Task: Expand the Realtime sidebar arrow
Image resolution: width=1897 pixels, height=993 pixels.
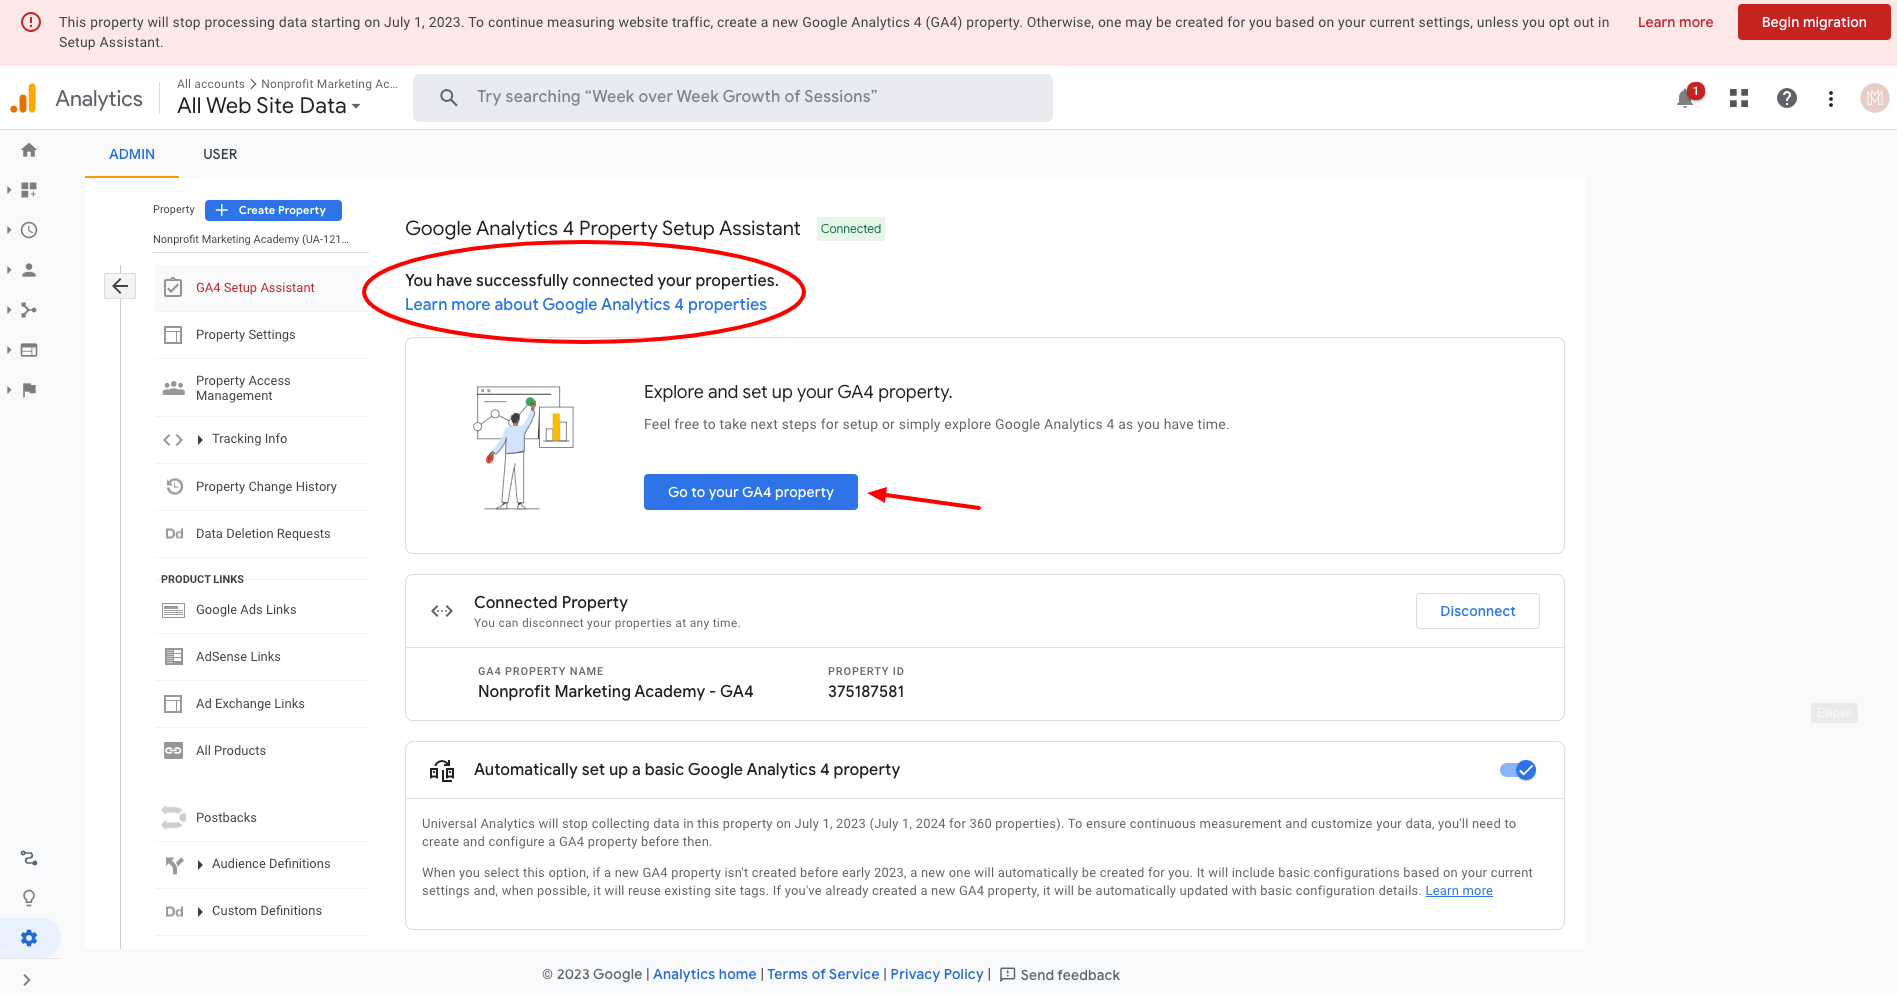Action: pos(9,230)
